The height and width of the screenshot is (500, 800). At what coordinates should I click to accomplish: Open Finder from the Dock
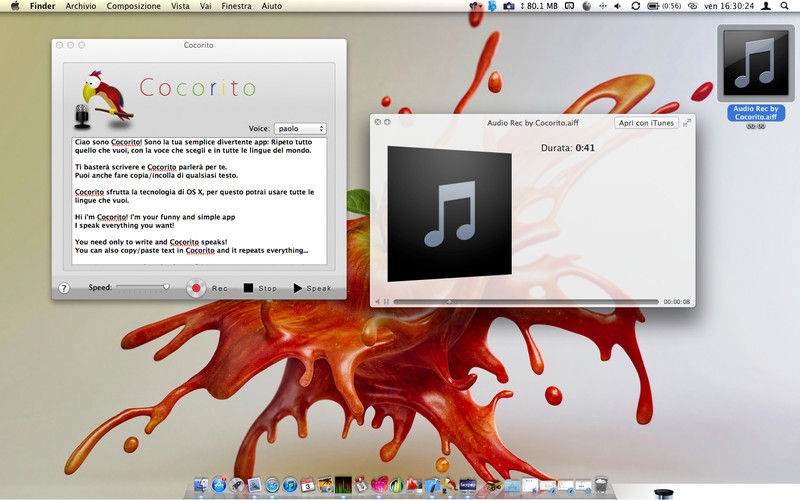(201, 485)
